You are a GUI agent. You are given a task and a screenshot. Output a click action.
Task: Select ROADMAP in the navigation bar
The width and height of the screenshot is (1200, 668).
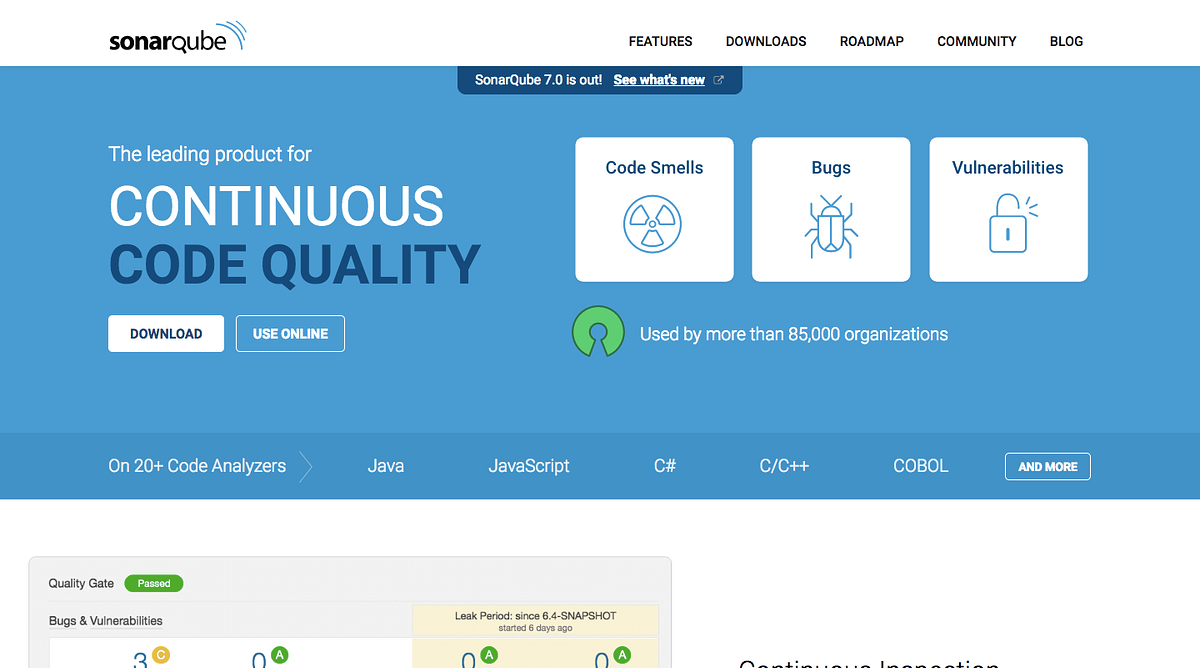871,41
